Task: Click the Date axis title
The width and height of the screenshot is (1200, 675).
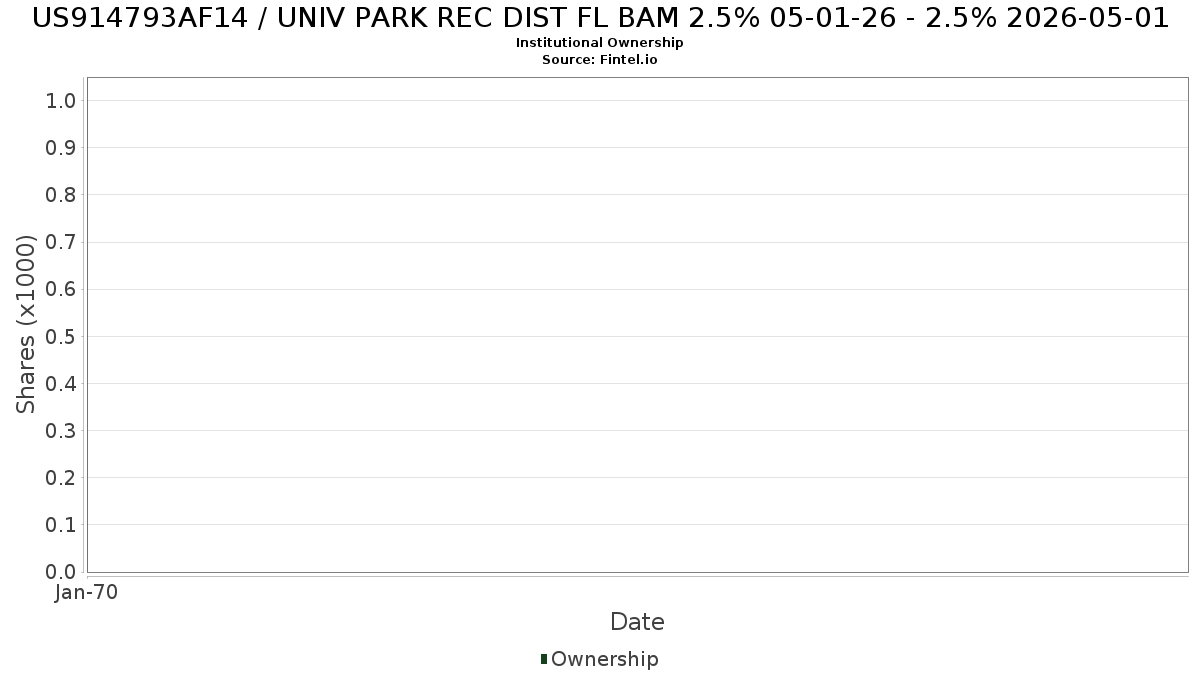Action: point(637,622)
